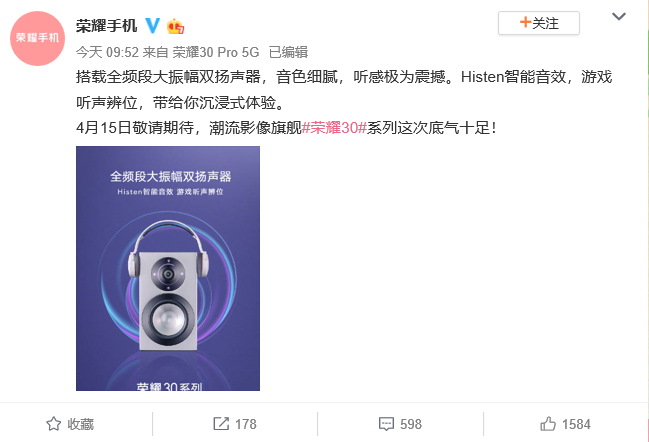Image resolution: width=649 pixels, height=442 pixels.
Task: Click the 598 comment count
Action: click(411, 424)
